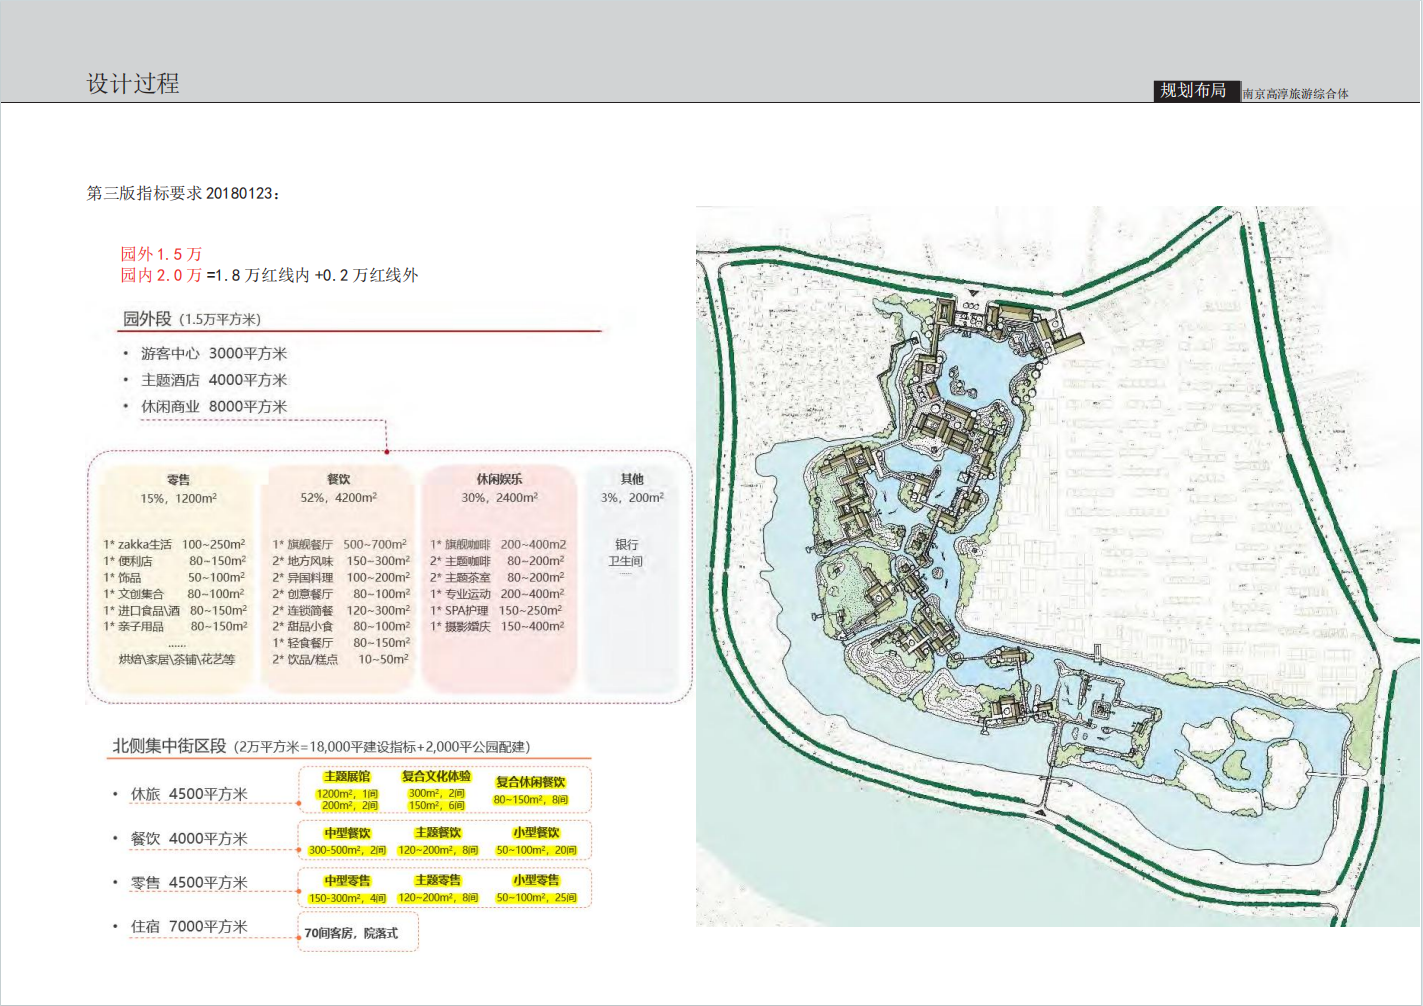Click the '主题茶室 80~200m²' row

click(497, 578)
